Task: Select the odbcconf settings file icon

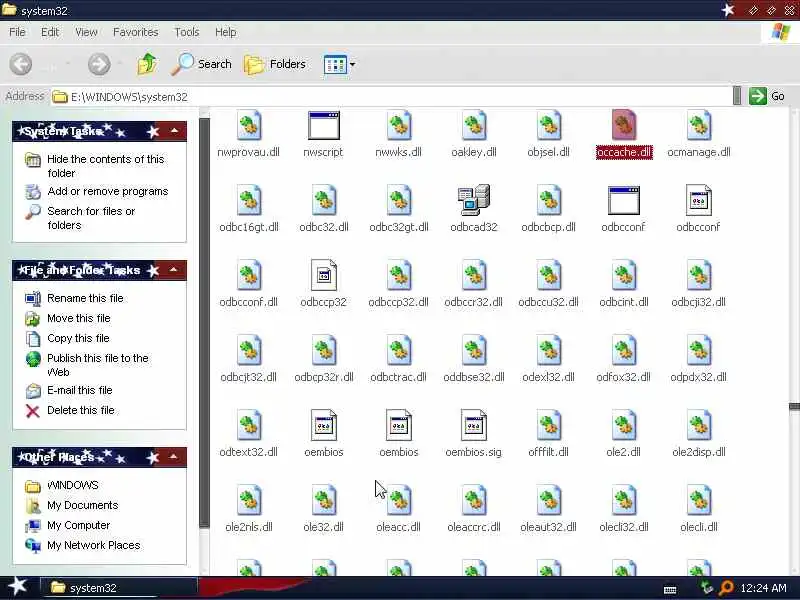Action: [x=698, y=200]
